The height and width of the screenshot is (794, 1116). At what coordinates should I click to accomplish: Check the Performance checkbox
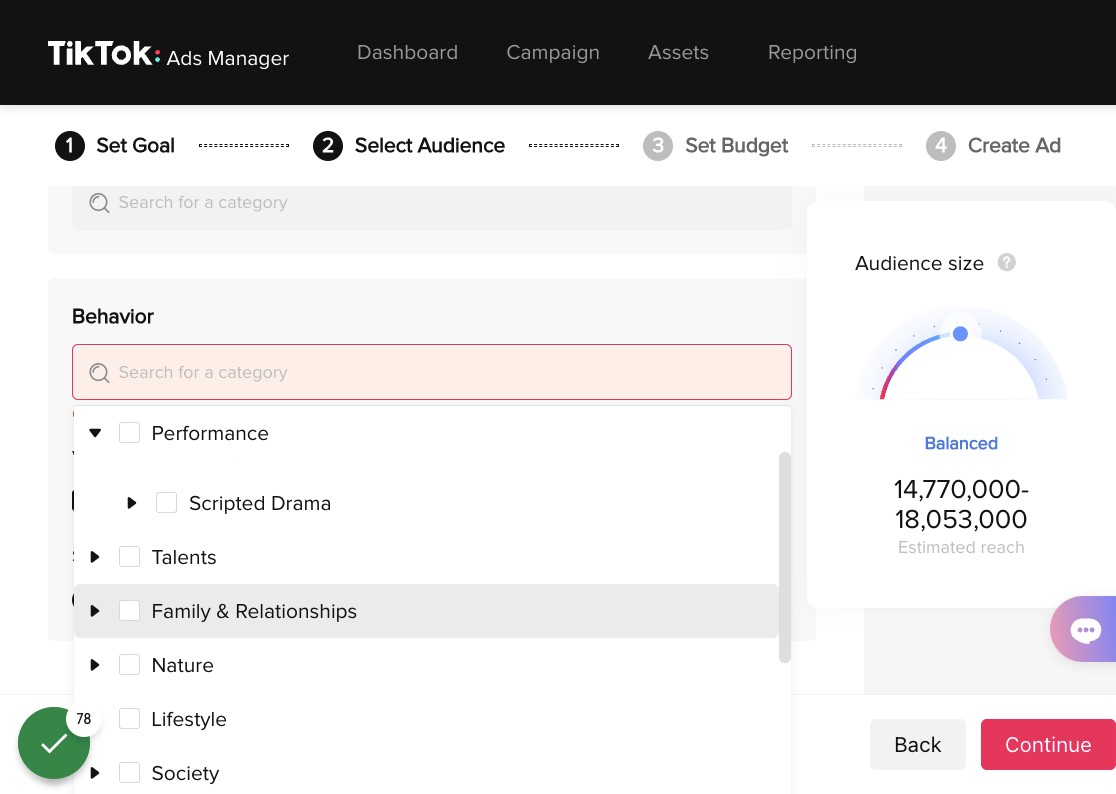click(x=130, y=433)
